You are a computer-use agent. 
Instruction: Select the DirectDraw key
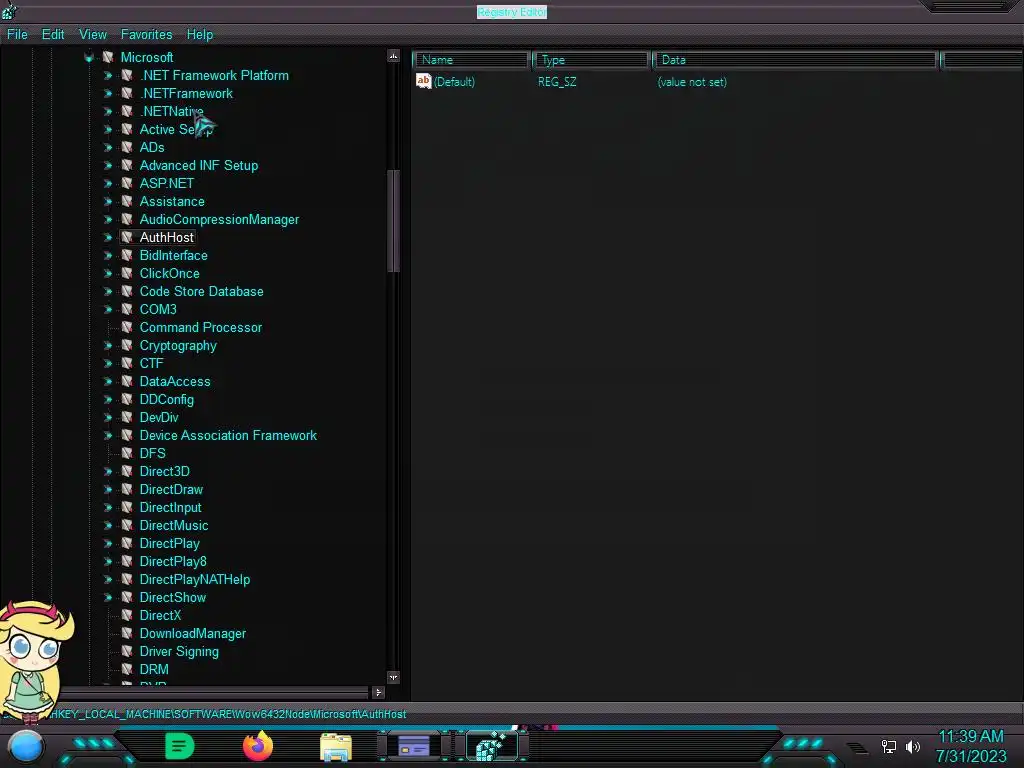(x=171, y=490)
